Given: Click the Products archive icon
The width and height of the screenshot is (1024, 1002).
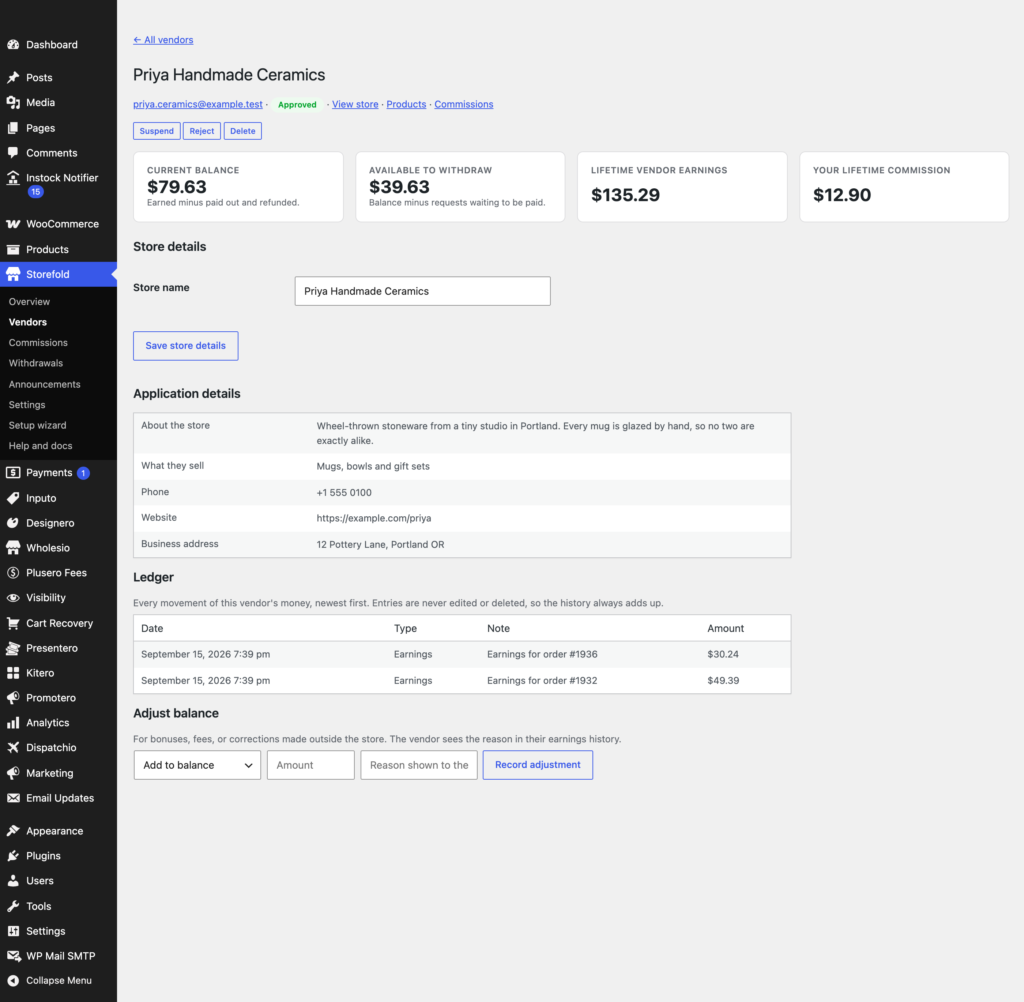Looking at the screenshot, I should click(x=13, y=250).
